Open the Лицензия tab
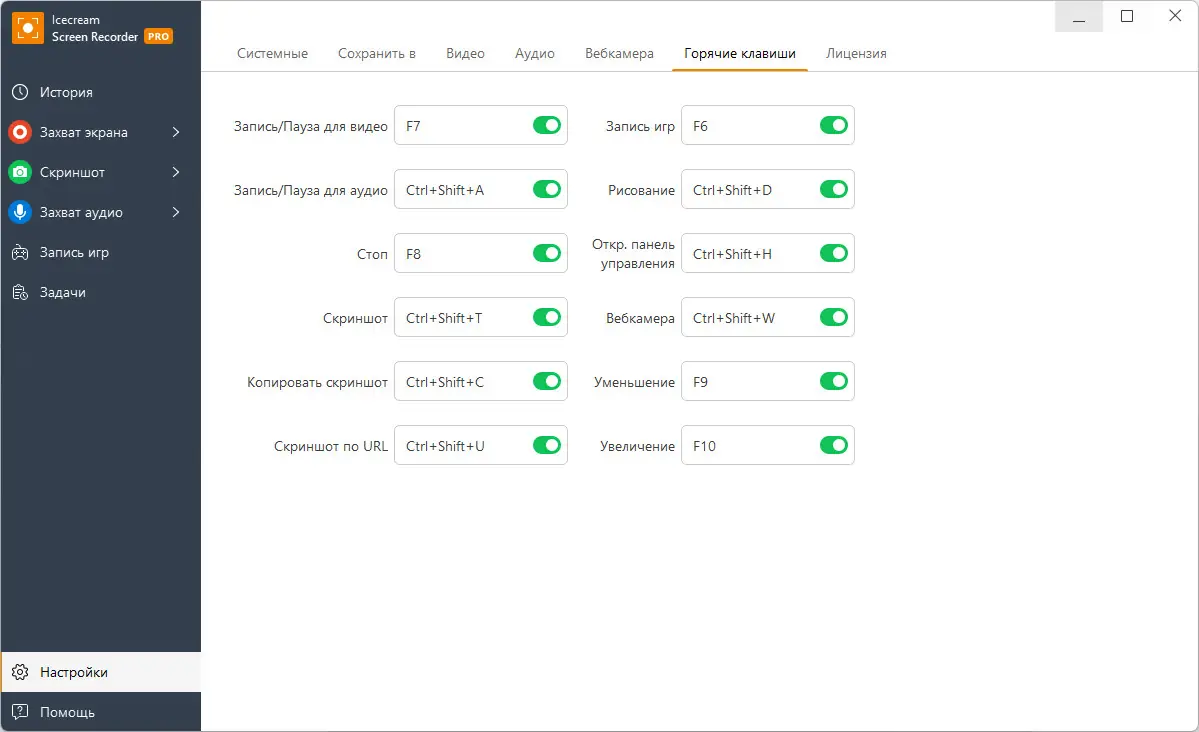The image size is (1199, 732). point(856,53)
